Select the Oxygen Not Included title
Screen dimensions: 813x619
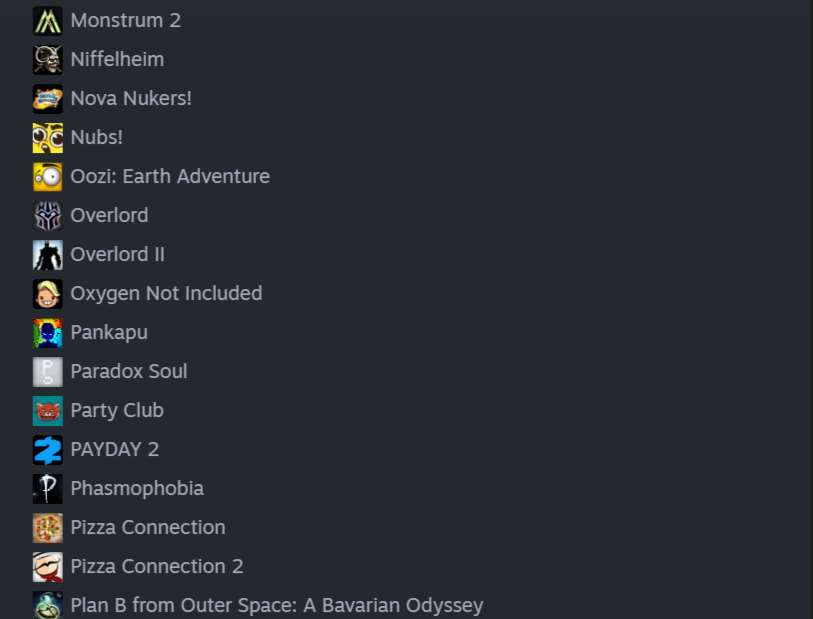pyautogui.click(x=166, y=294)
